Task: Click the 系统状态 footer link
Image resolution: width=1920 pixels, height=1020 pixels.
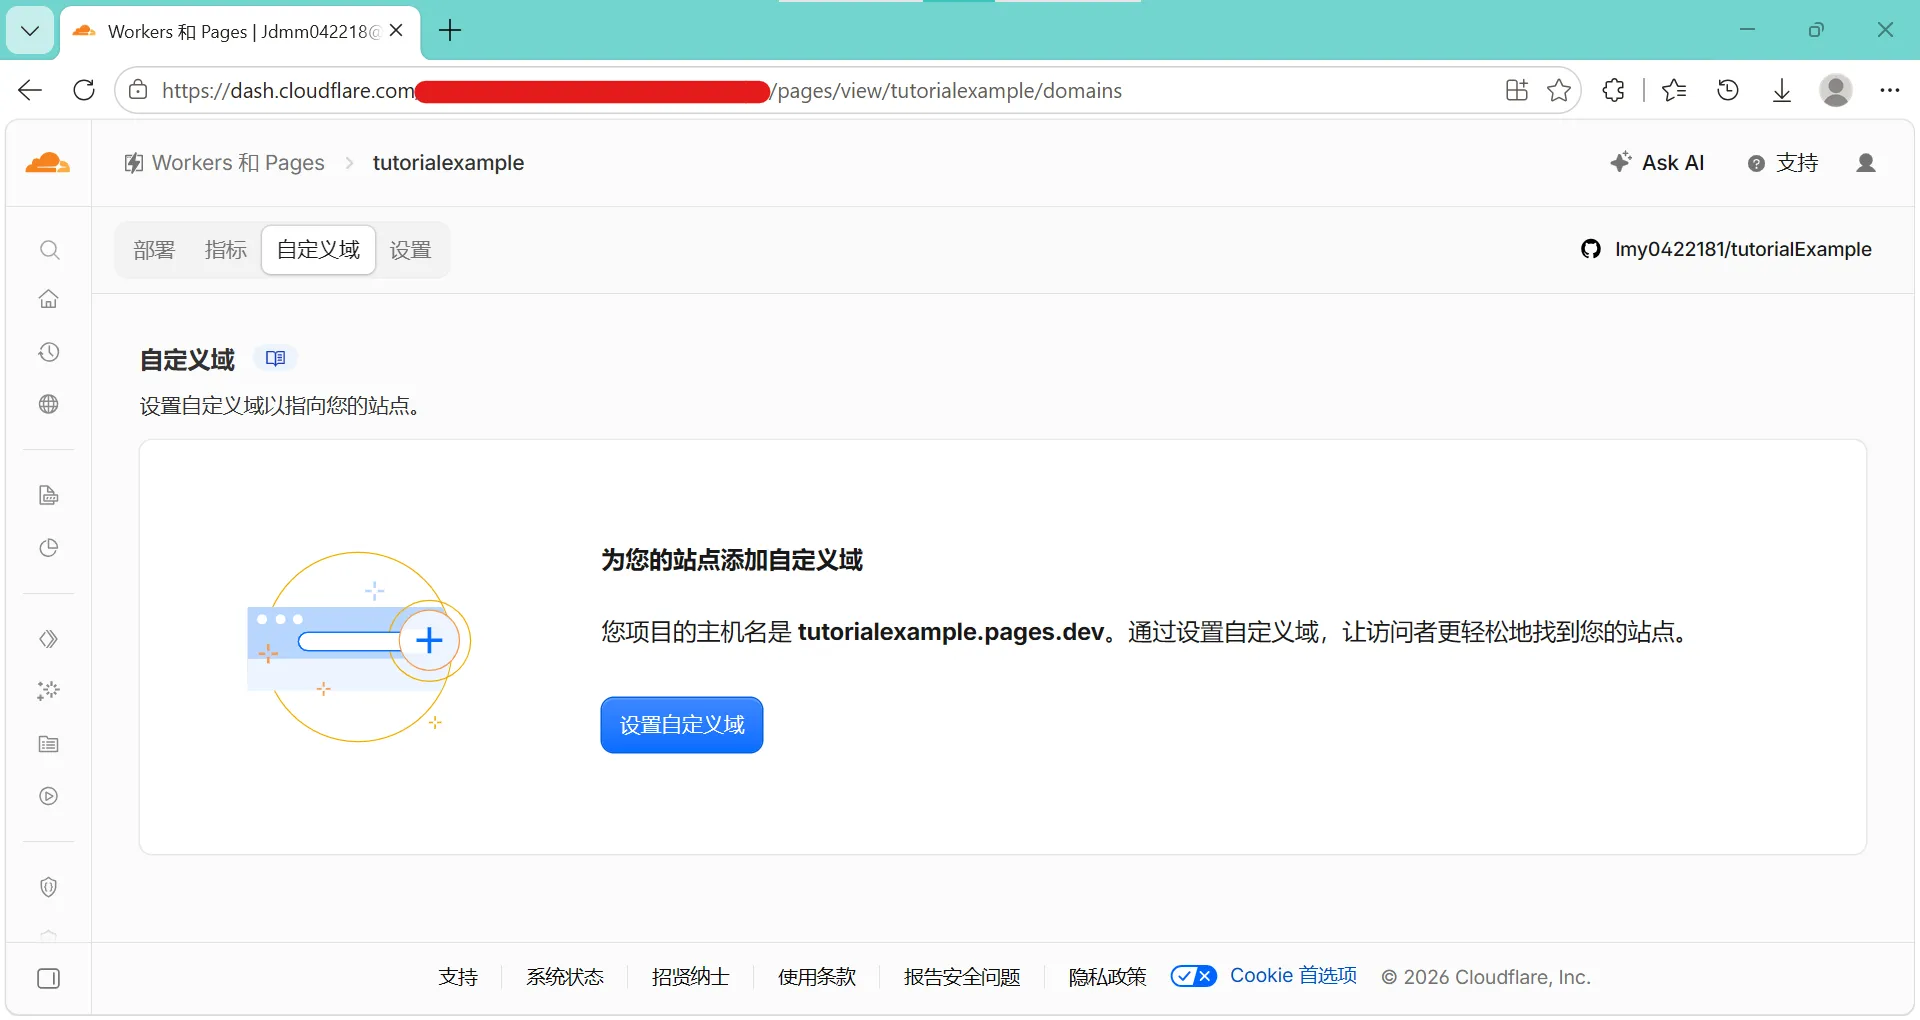Action: (x=565, y=977)
